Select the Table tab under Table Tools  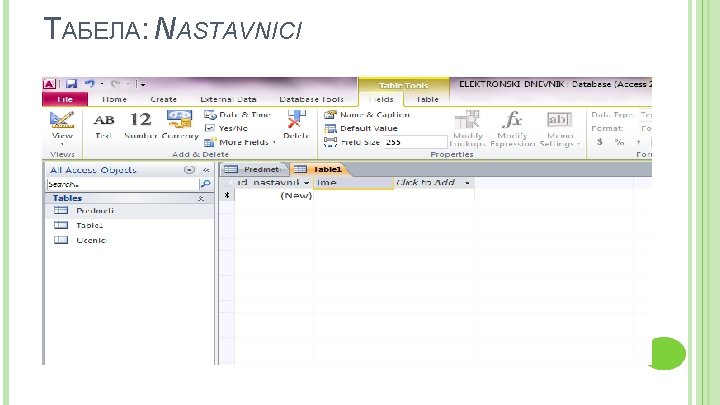[428, 99]
